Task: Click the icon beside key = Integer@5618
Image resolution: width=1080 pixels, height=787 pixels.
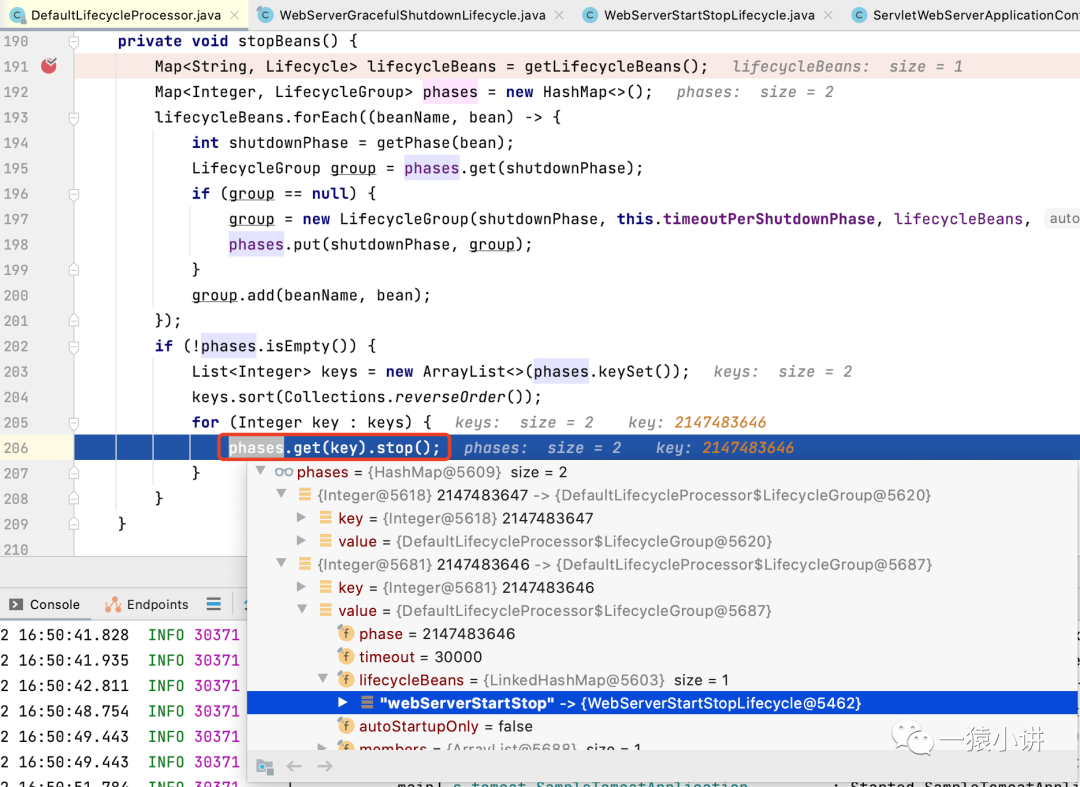Action: pos(326,518)
